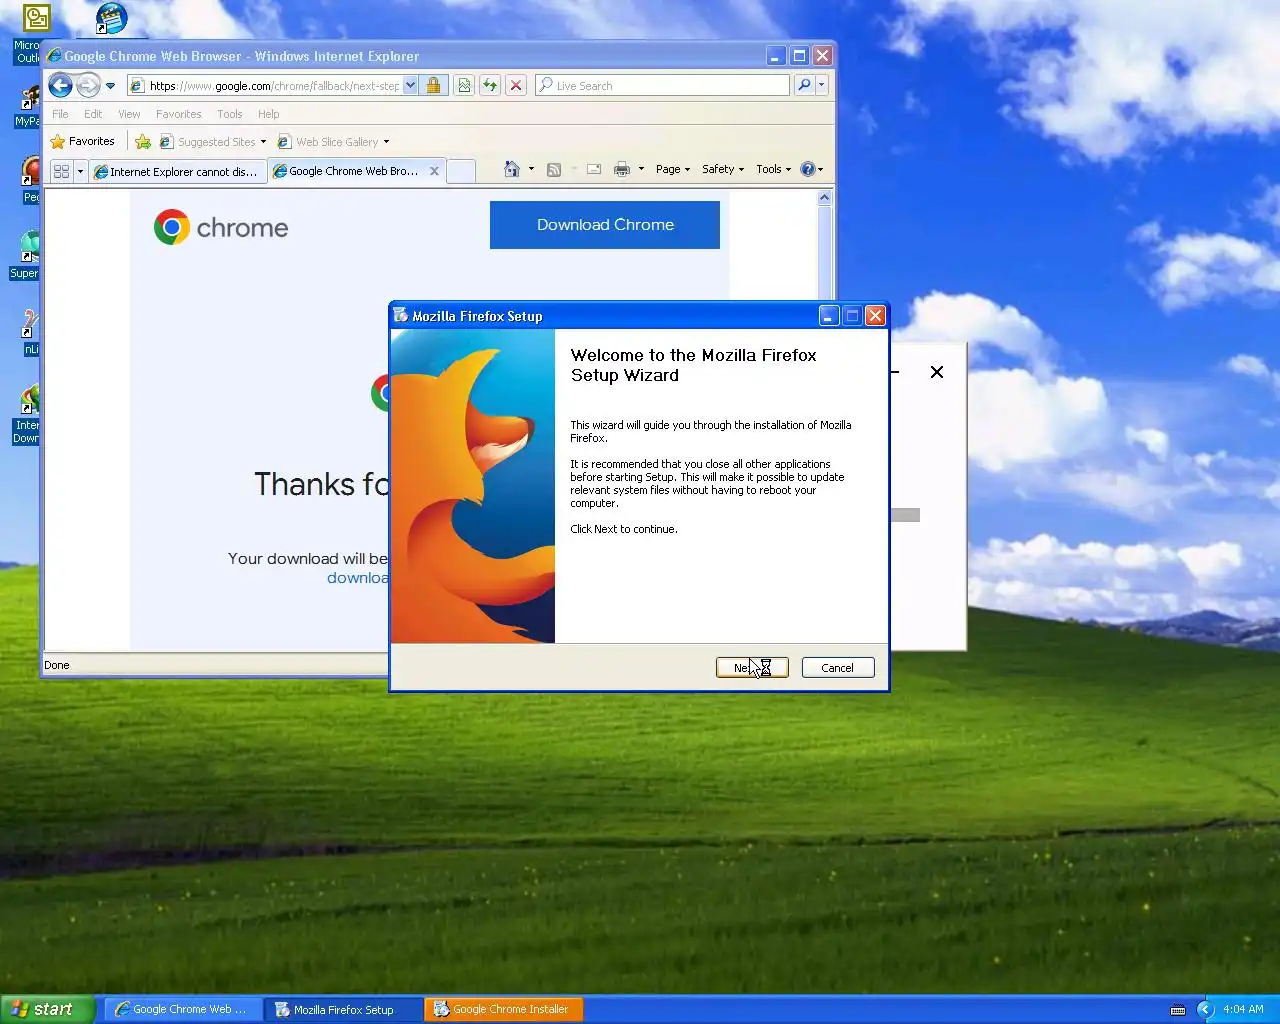Click the Chrome Installer progress bar
Viewport: 1280px width, 1024px height.
pyautogui.click(x=905, y=515)
